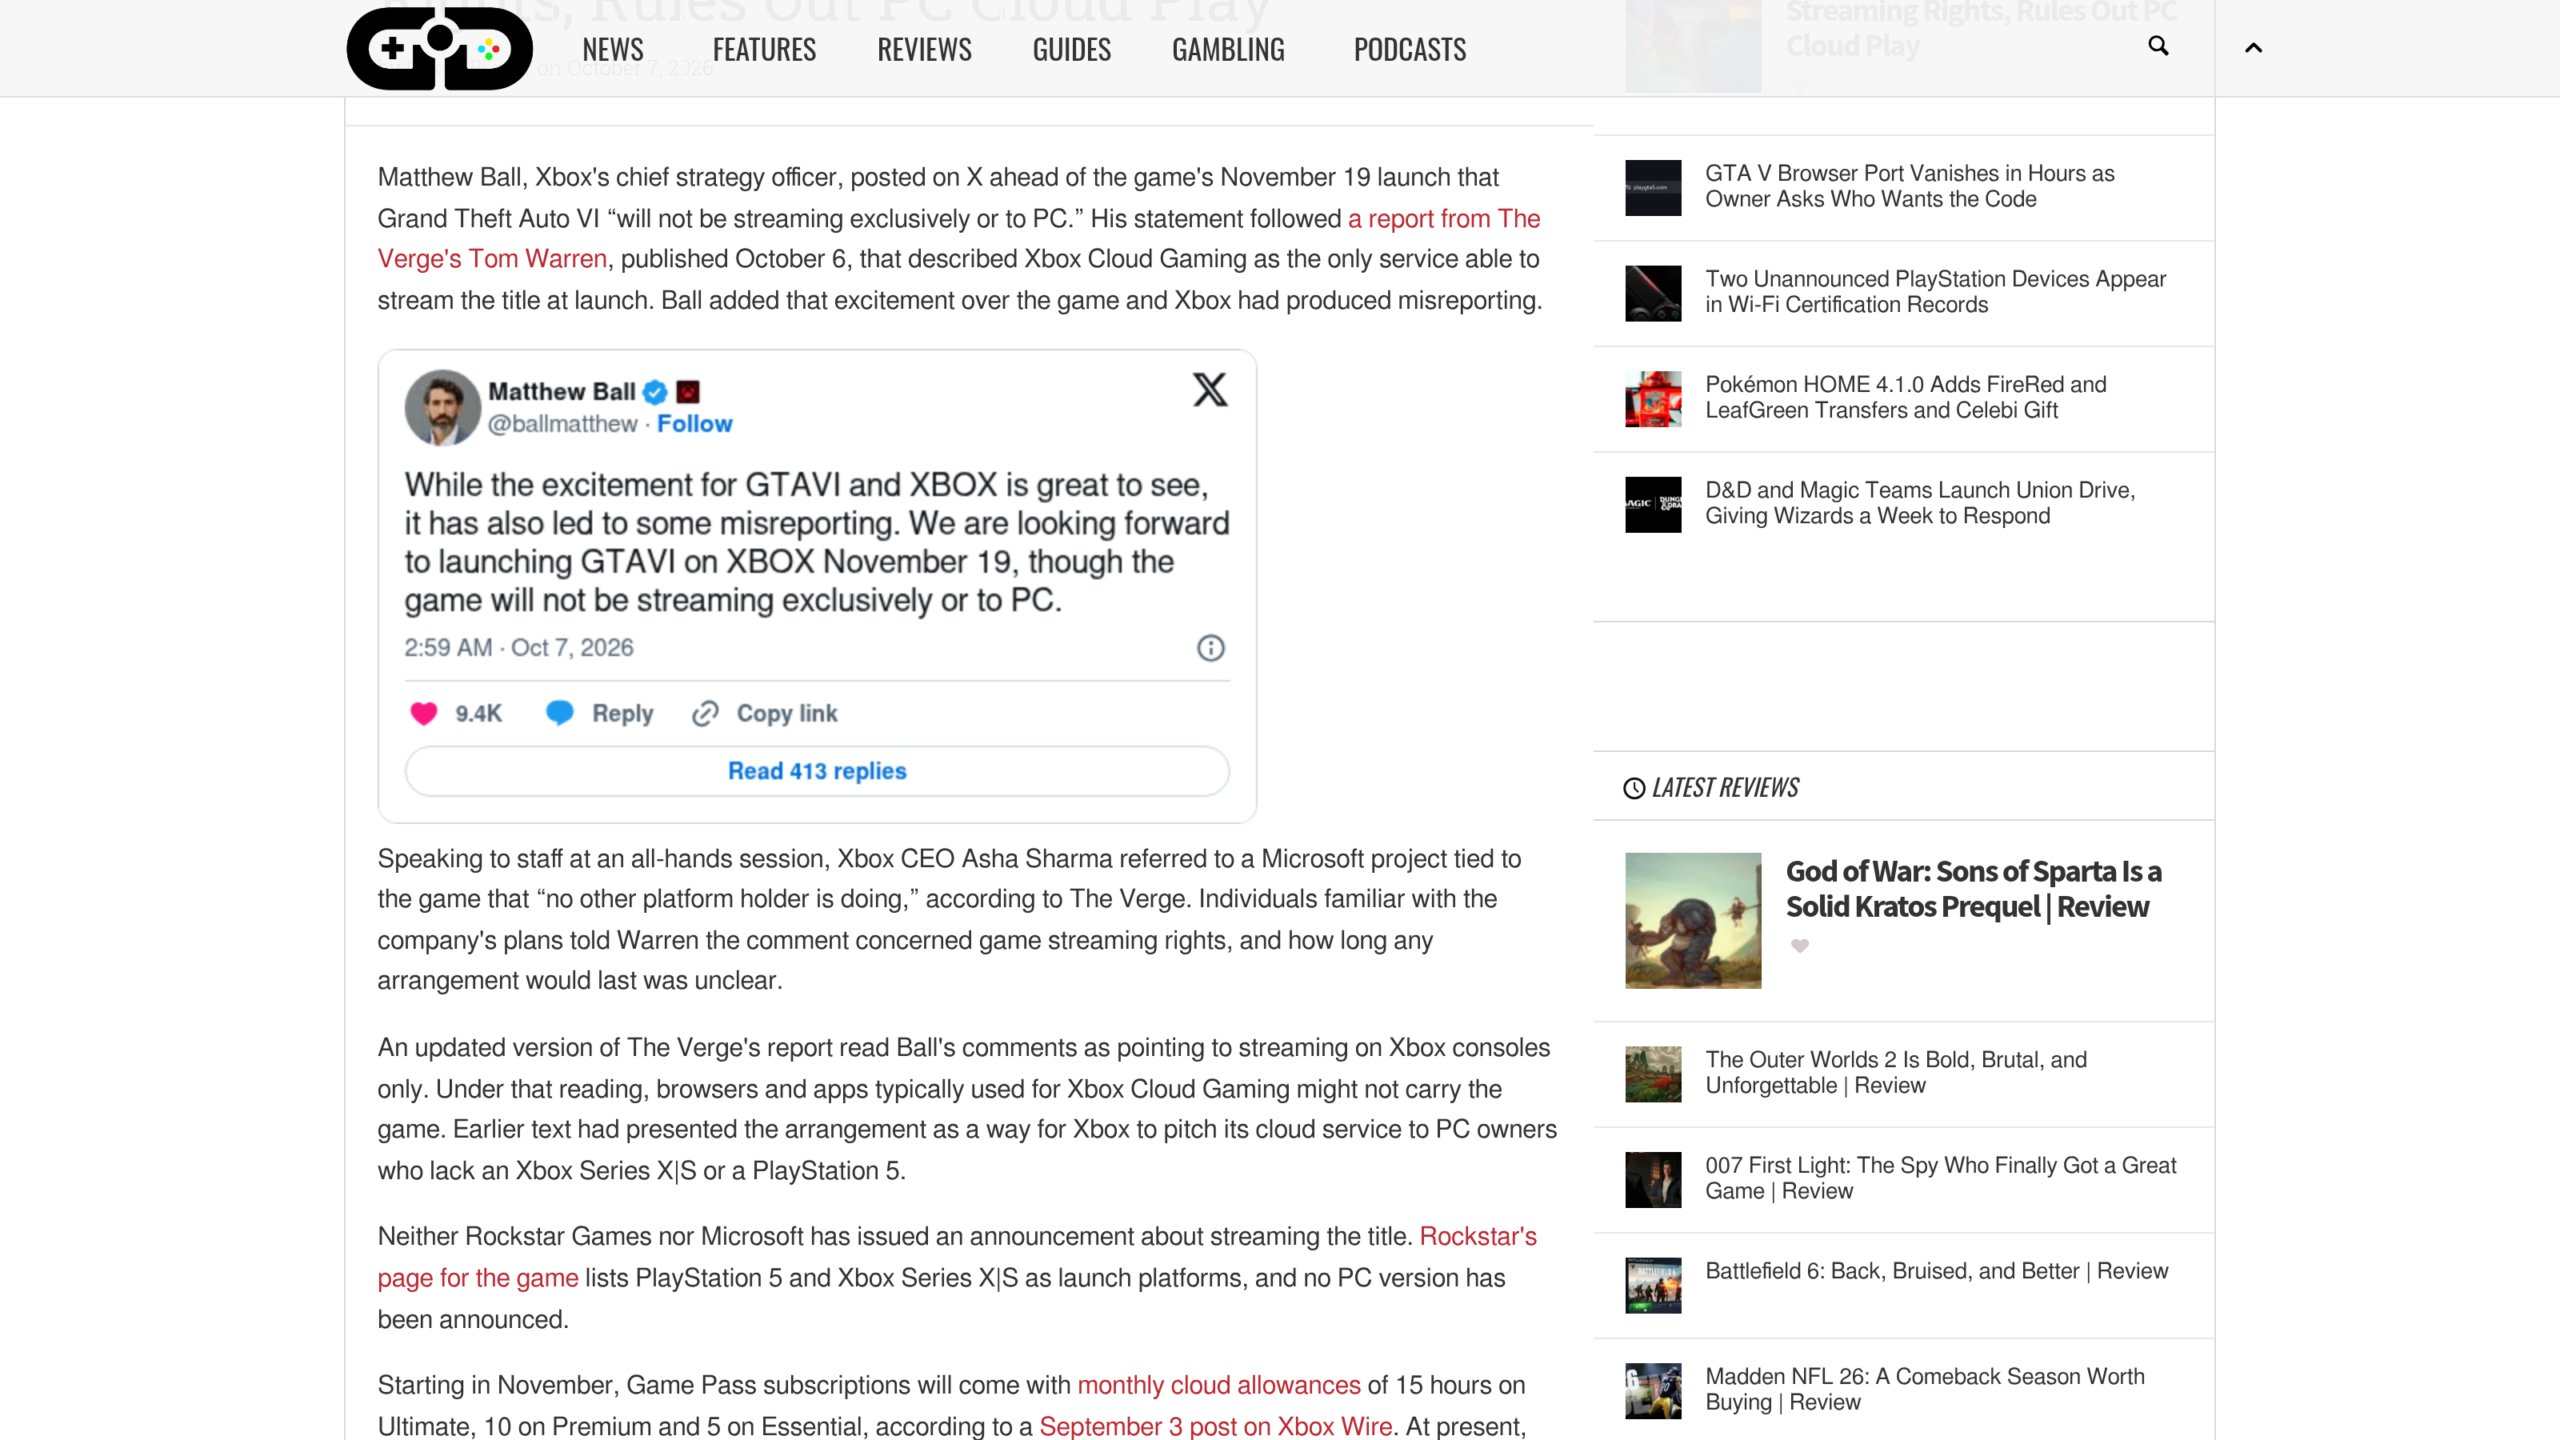The width and height of the screenshot is (2560, 1440).
Task: Open monthly cloud allowances link
Action: click(x=1218, y=1385)
